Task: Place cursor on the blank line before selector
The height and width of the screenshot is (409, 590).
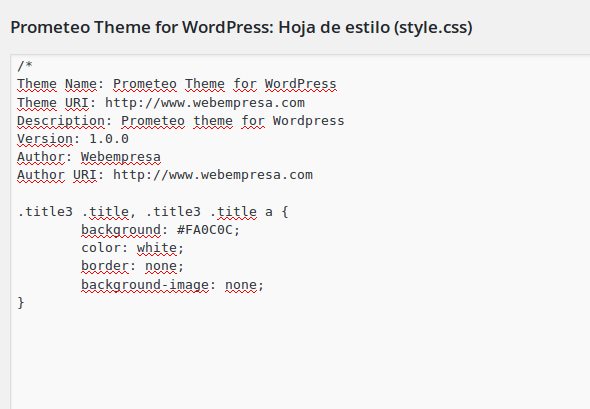Action: (x=151, y=193)
